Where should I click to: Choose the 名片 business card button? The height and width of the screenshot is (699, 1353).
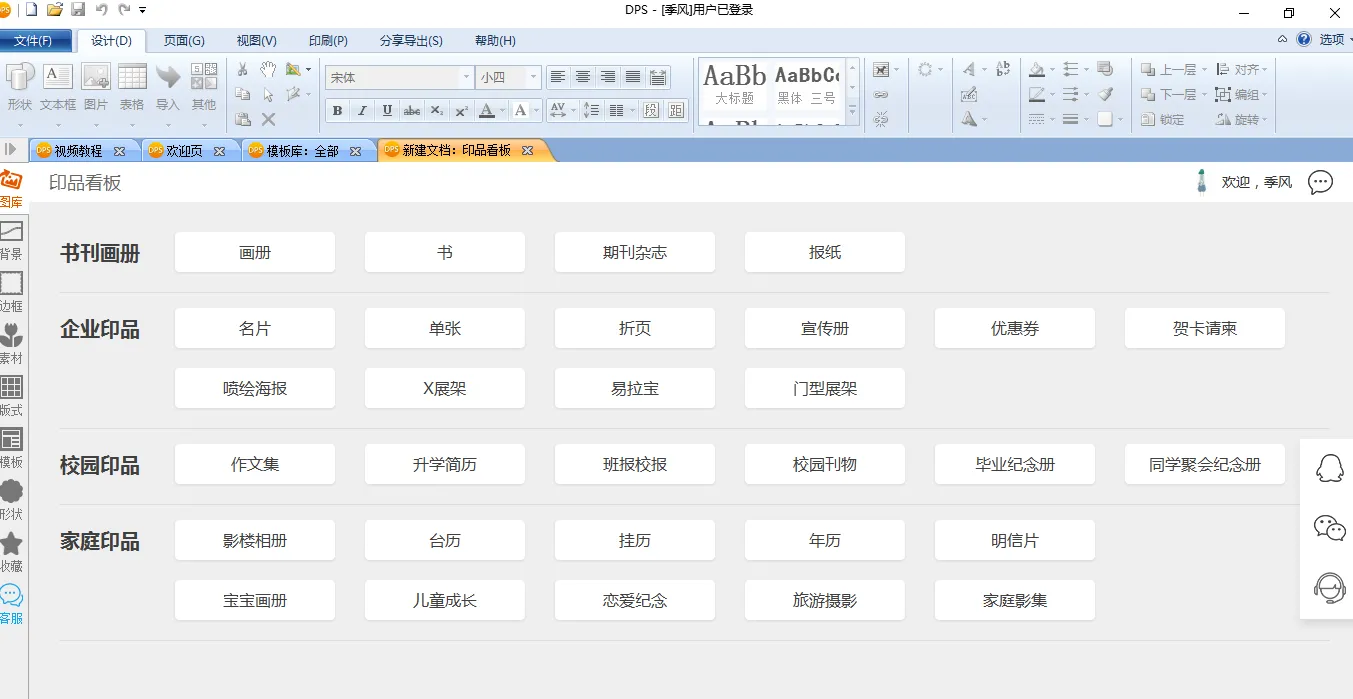[255, 328]
